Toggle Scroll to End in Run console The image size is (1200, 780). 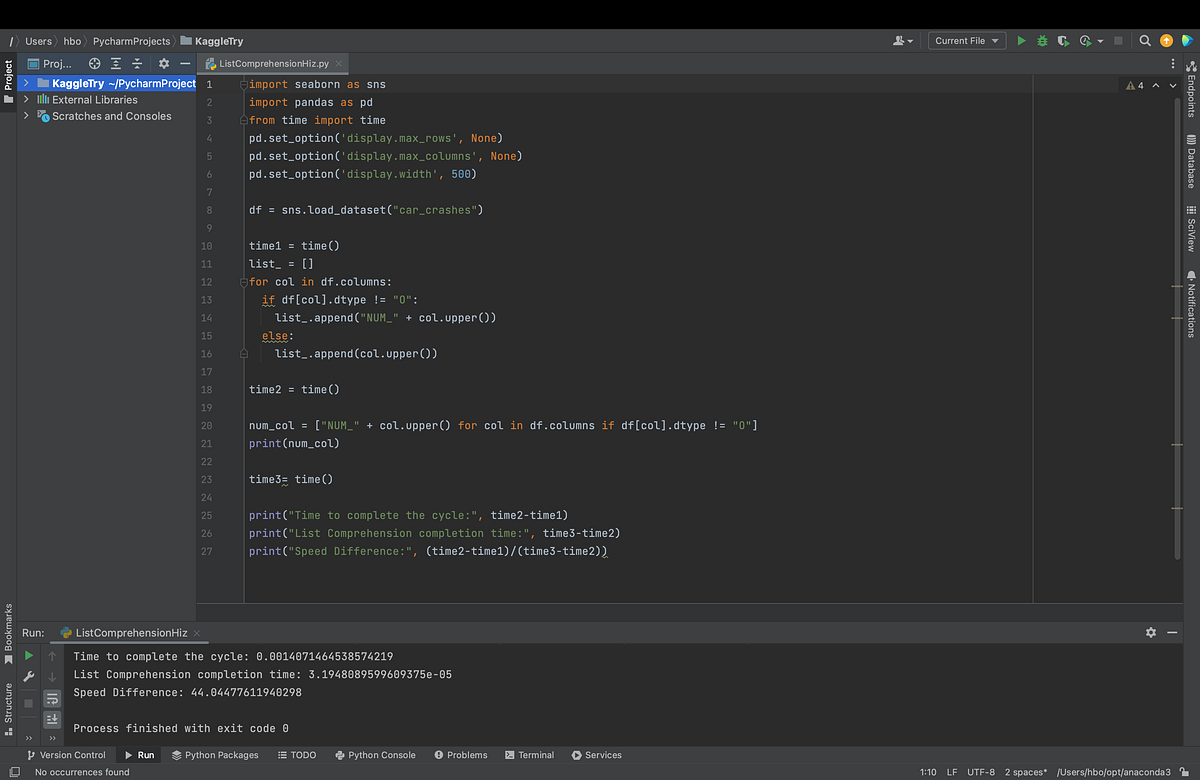(x=53, y=720)
